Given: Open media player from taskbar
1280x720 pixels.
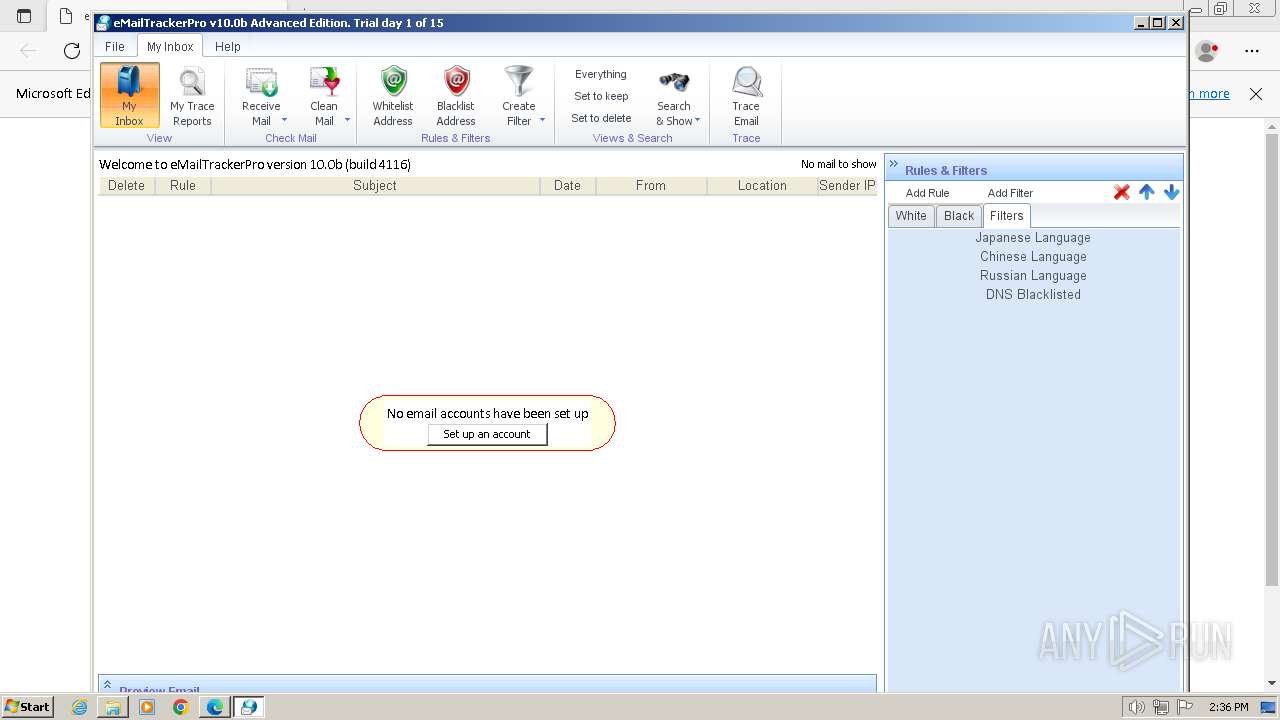Looking at the screenshot, I should click(147, 707).
